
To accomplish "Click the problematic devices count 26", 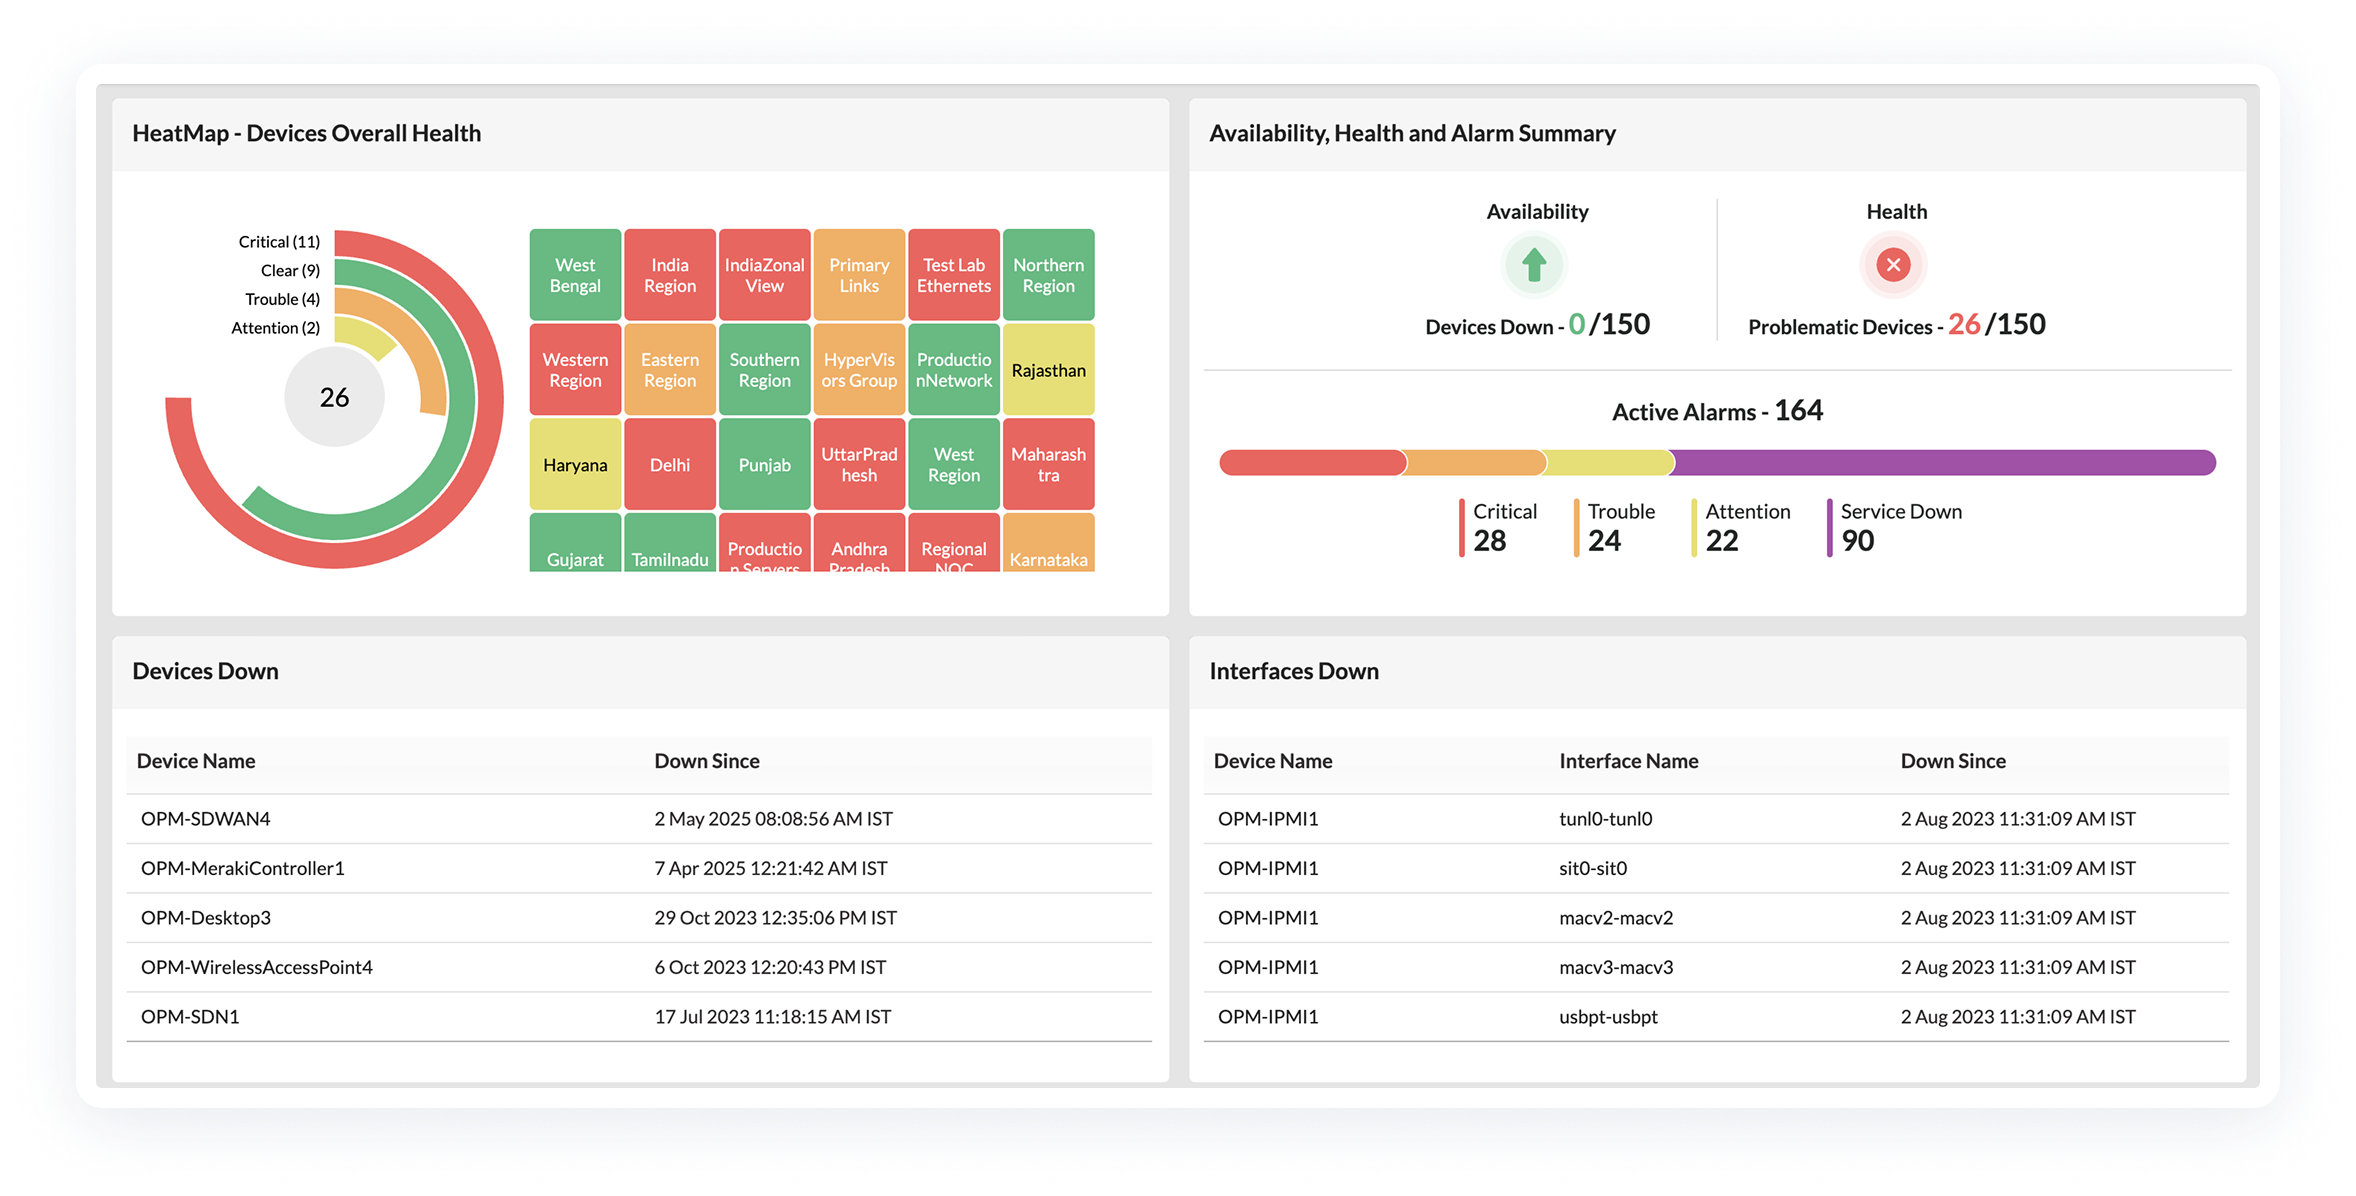I will tap(1963, 324).
